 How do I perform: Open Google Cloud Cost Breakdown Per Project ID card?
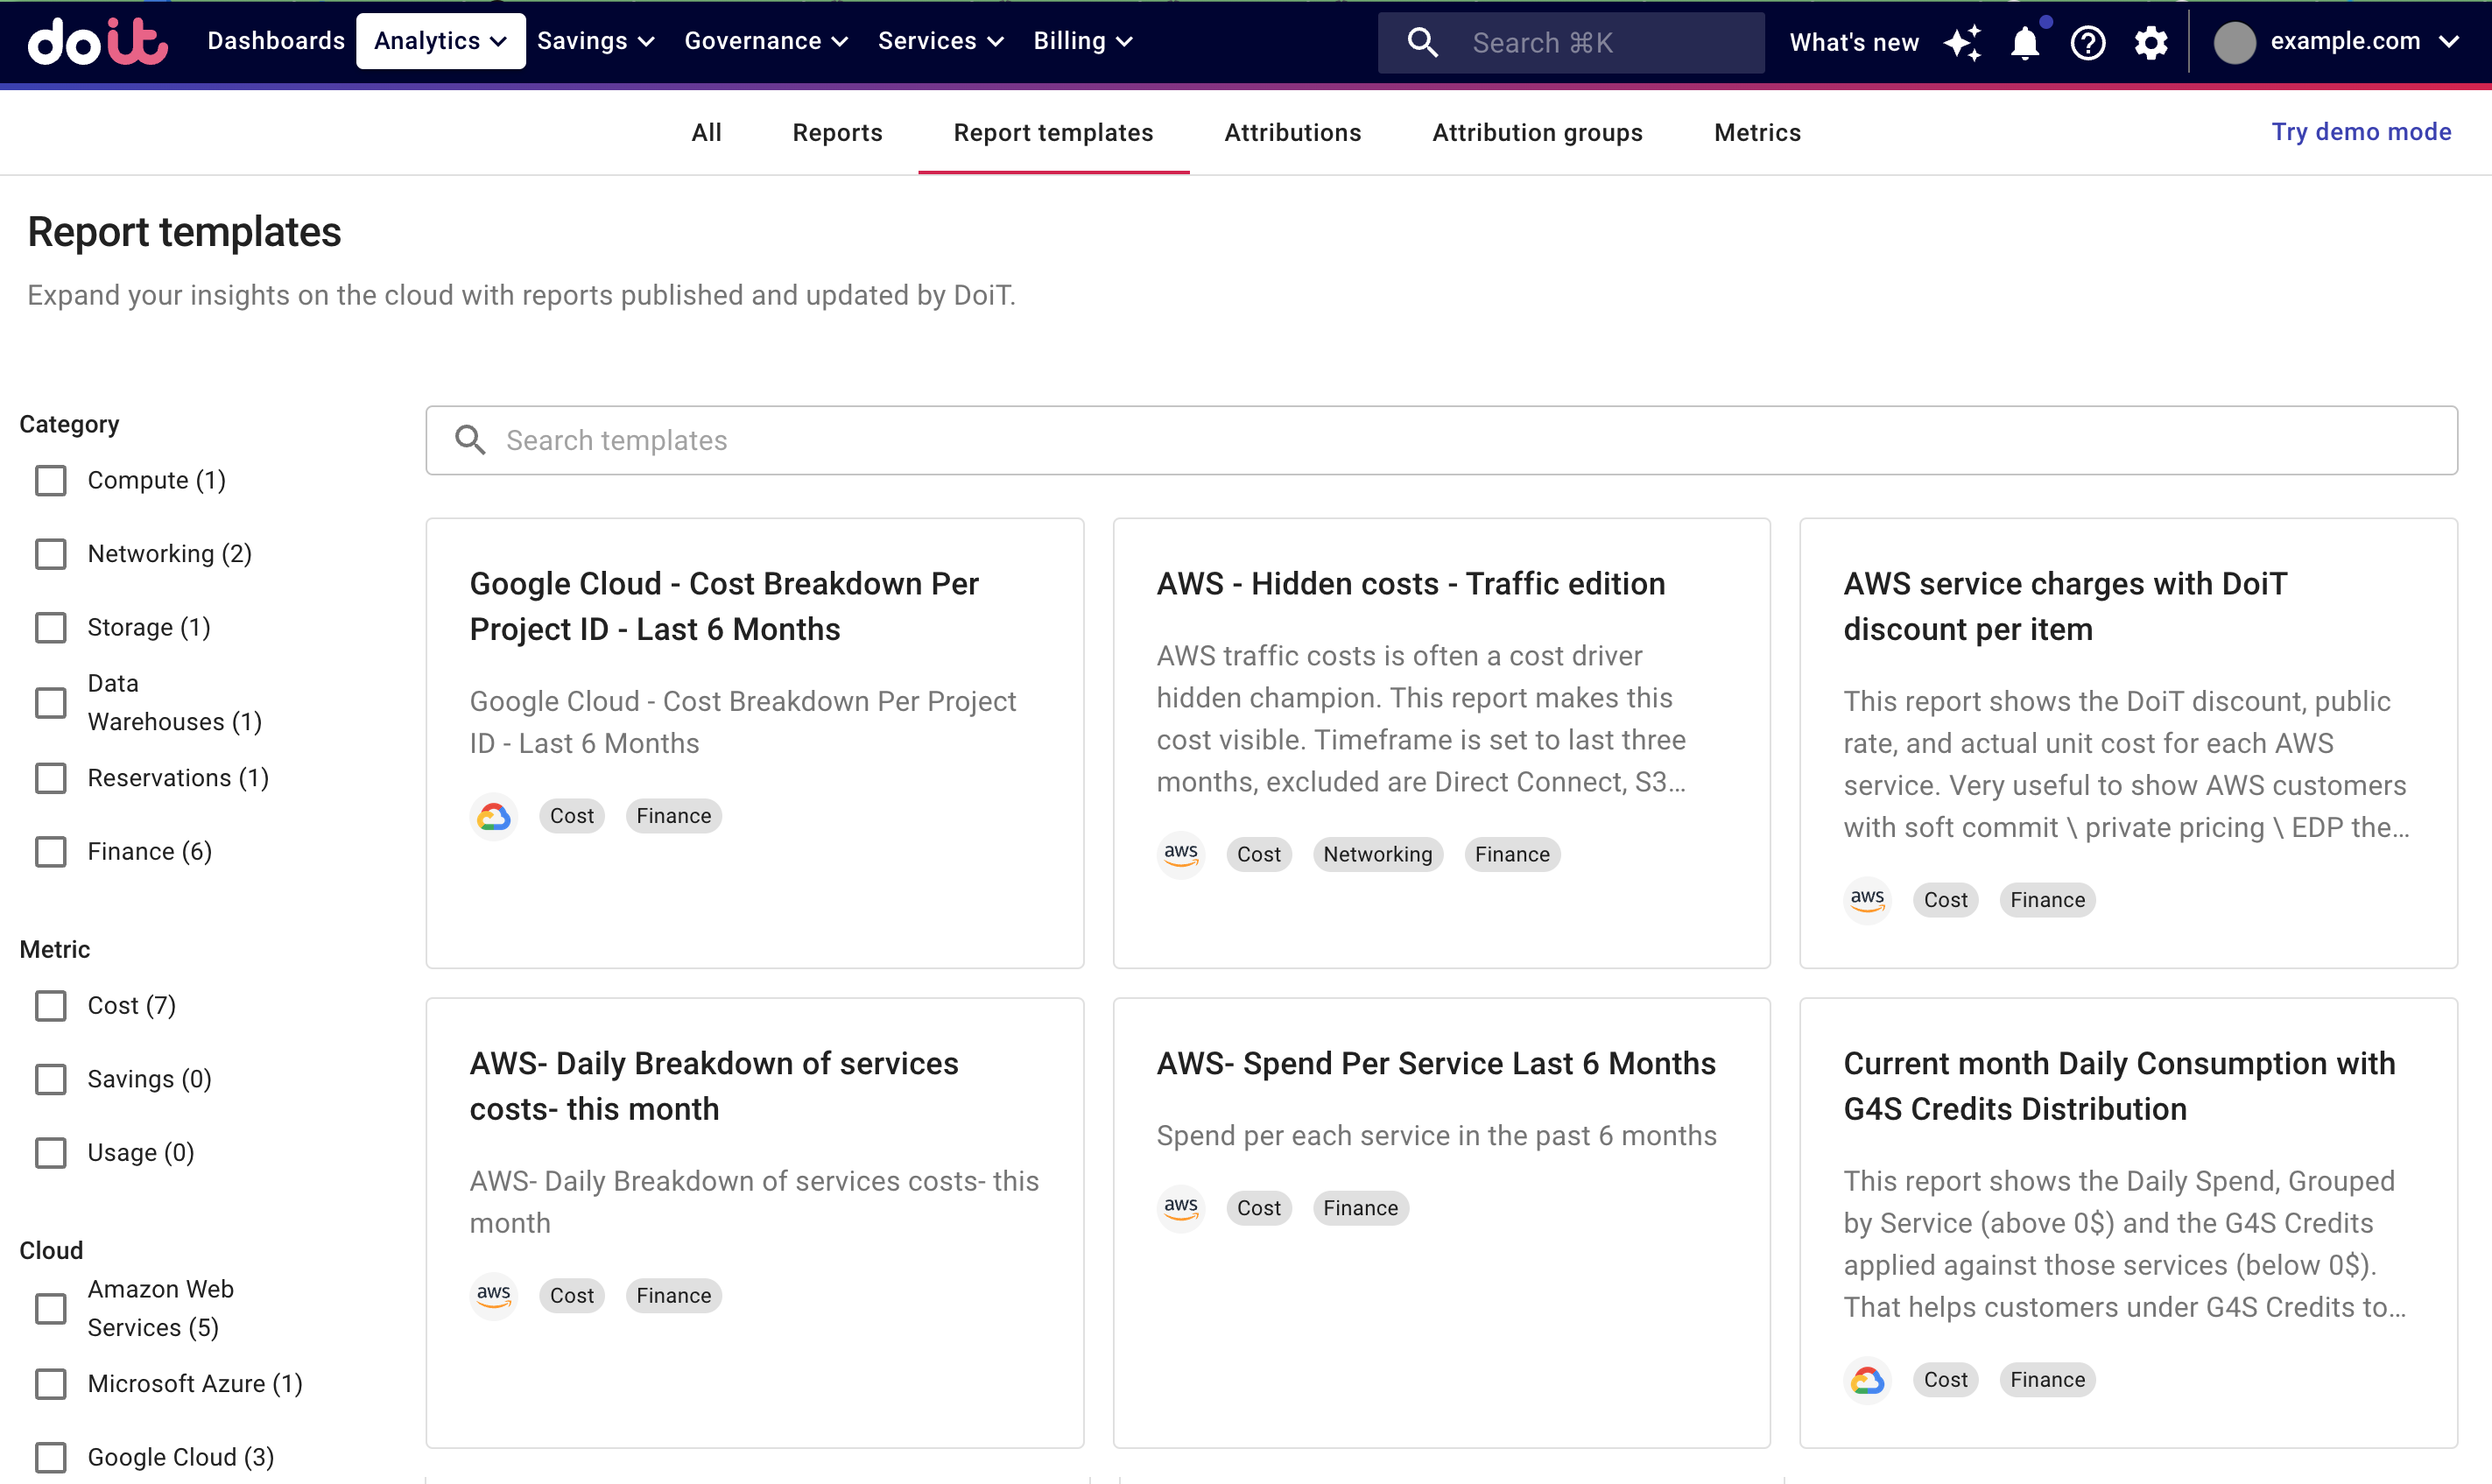click(754, 743)
